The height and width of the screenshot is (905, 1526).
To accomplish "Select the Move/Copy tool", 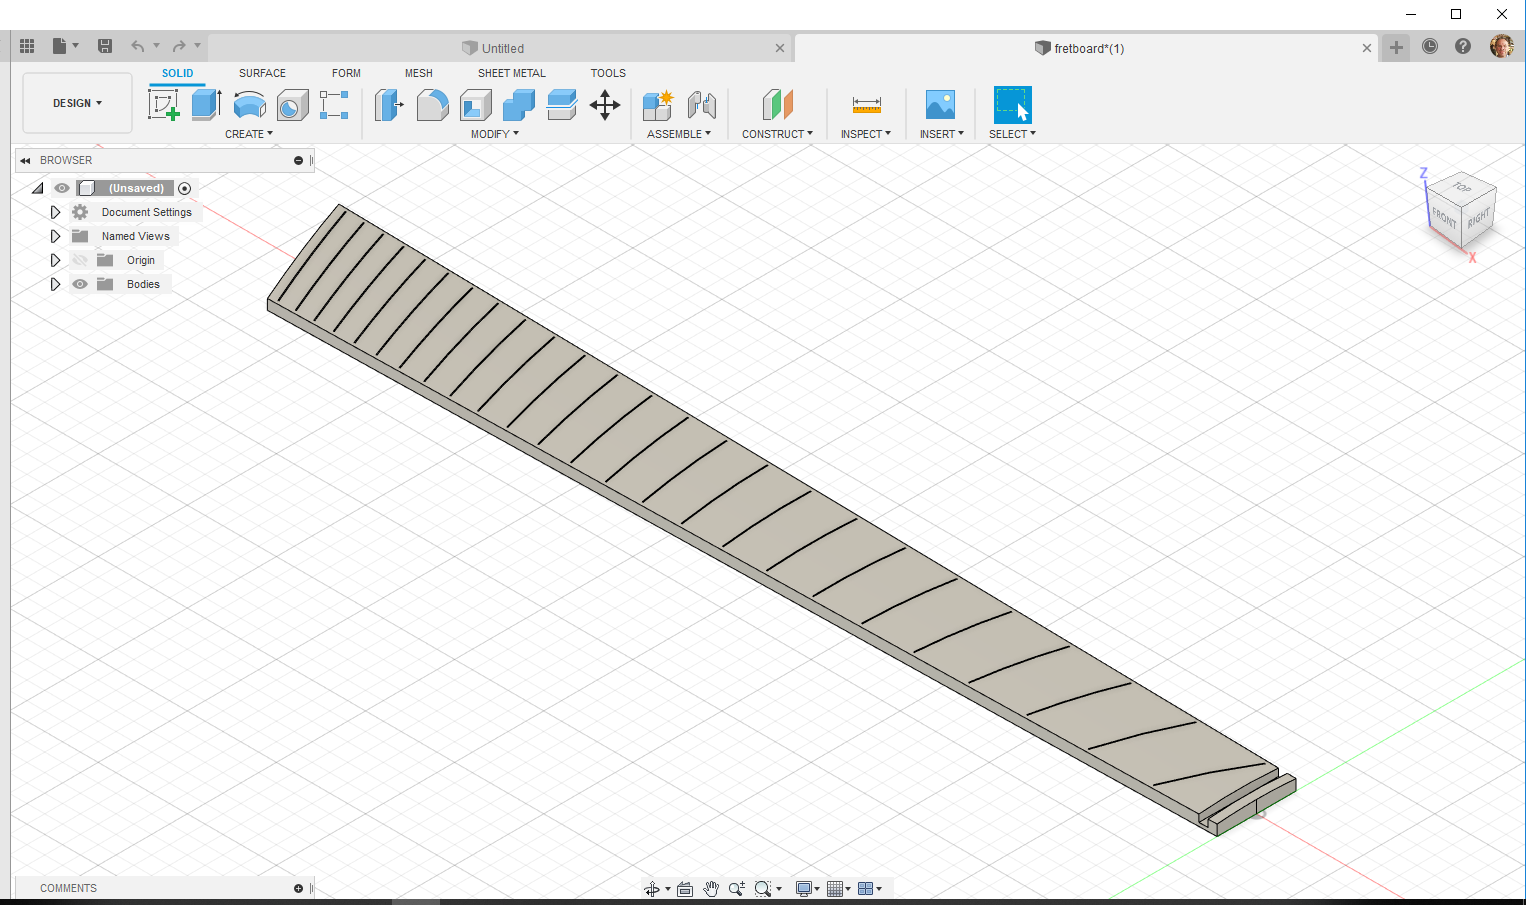I will [605, 104].
